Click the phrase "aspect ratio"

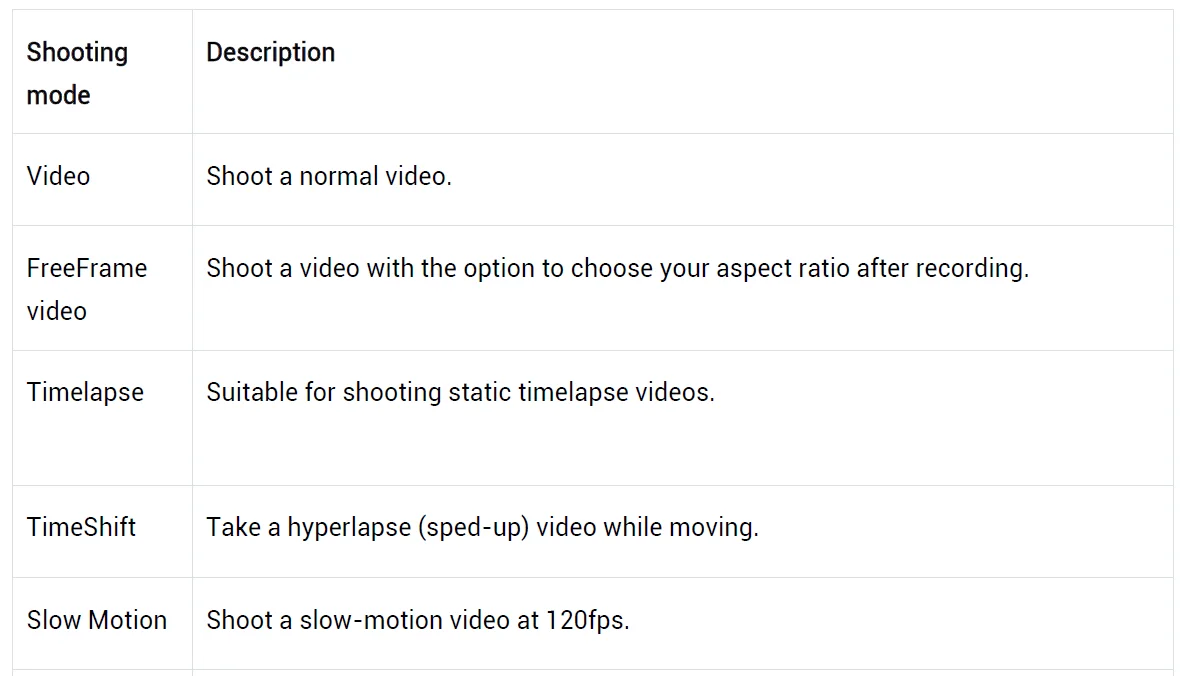(783, 268)
